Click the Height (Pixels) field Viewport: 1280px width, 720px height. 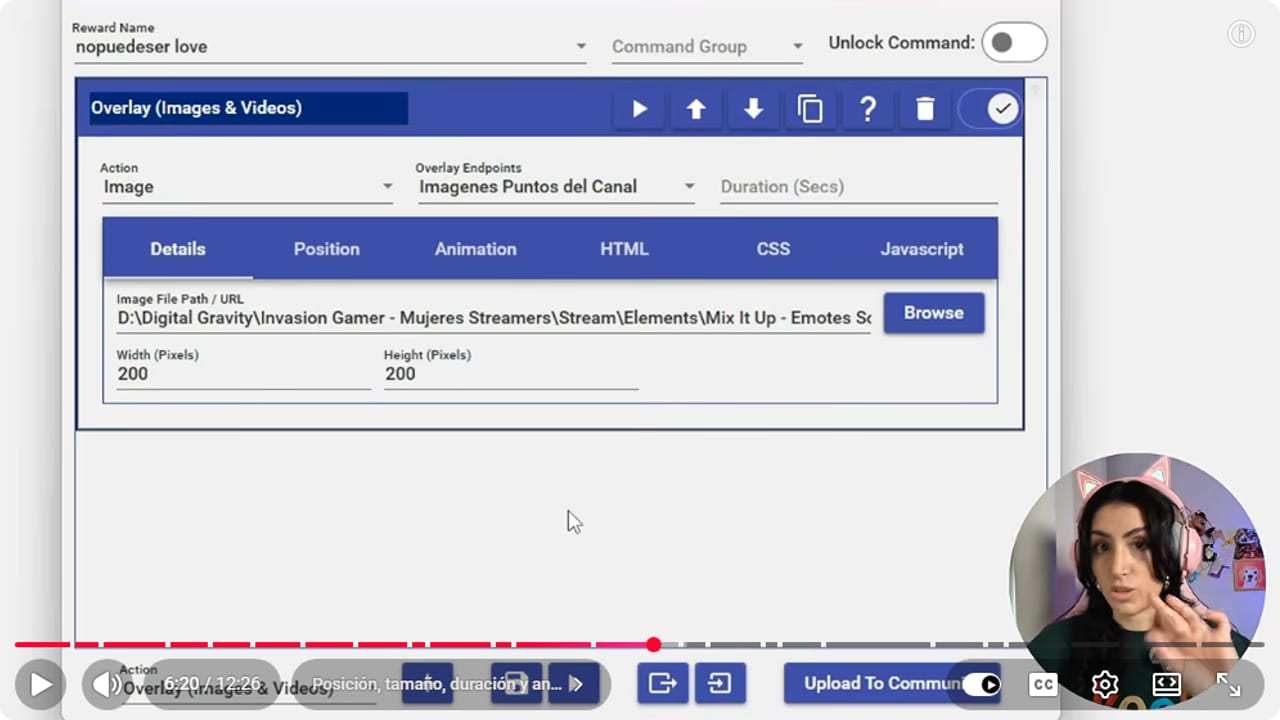[x=511, y=374]
